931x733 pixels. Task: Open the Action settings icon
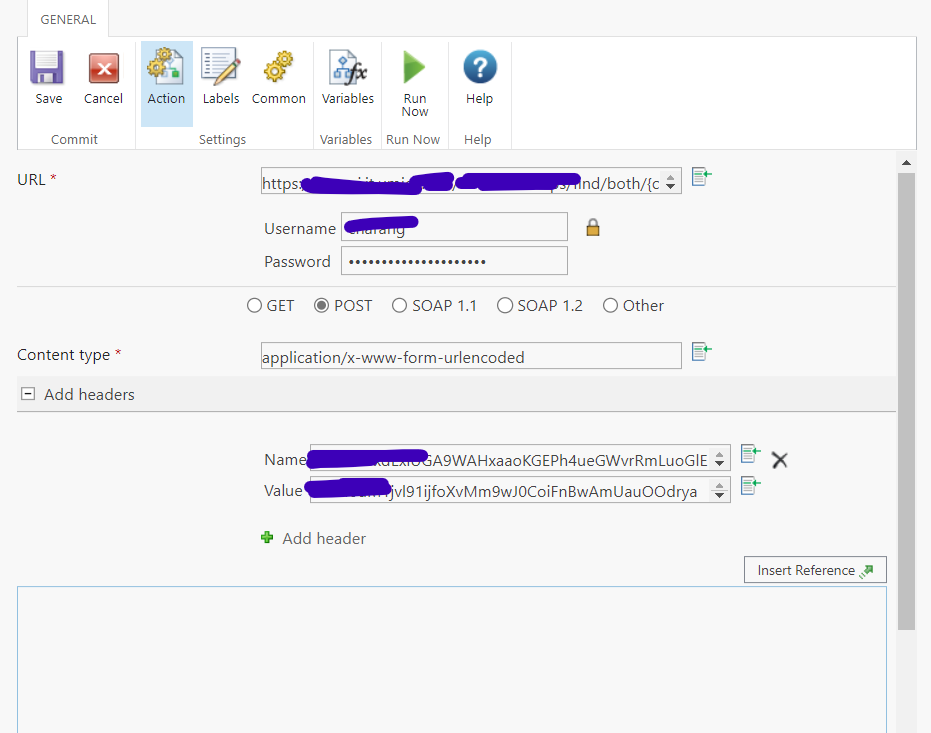click(x=166, y=66)
